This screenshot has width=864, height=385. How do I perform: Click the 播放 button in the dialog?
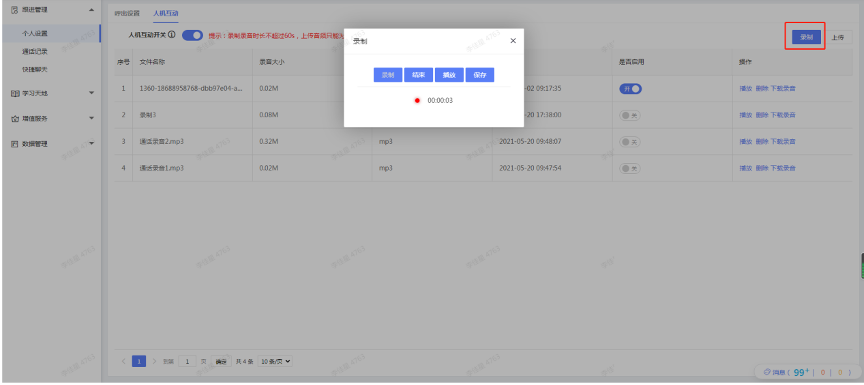(449, 75)
